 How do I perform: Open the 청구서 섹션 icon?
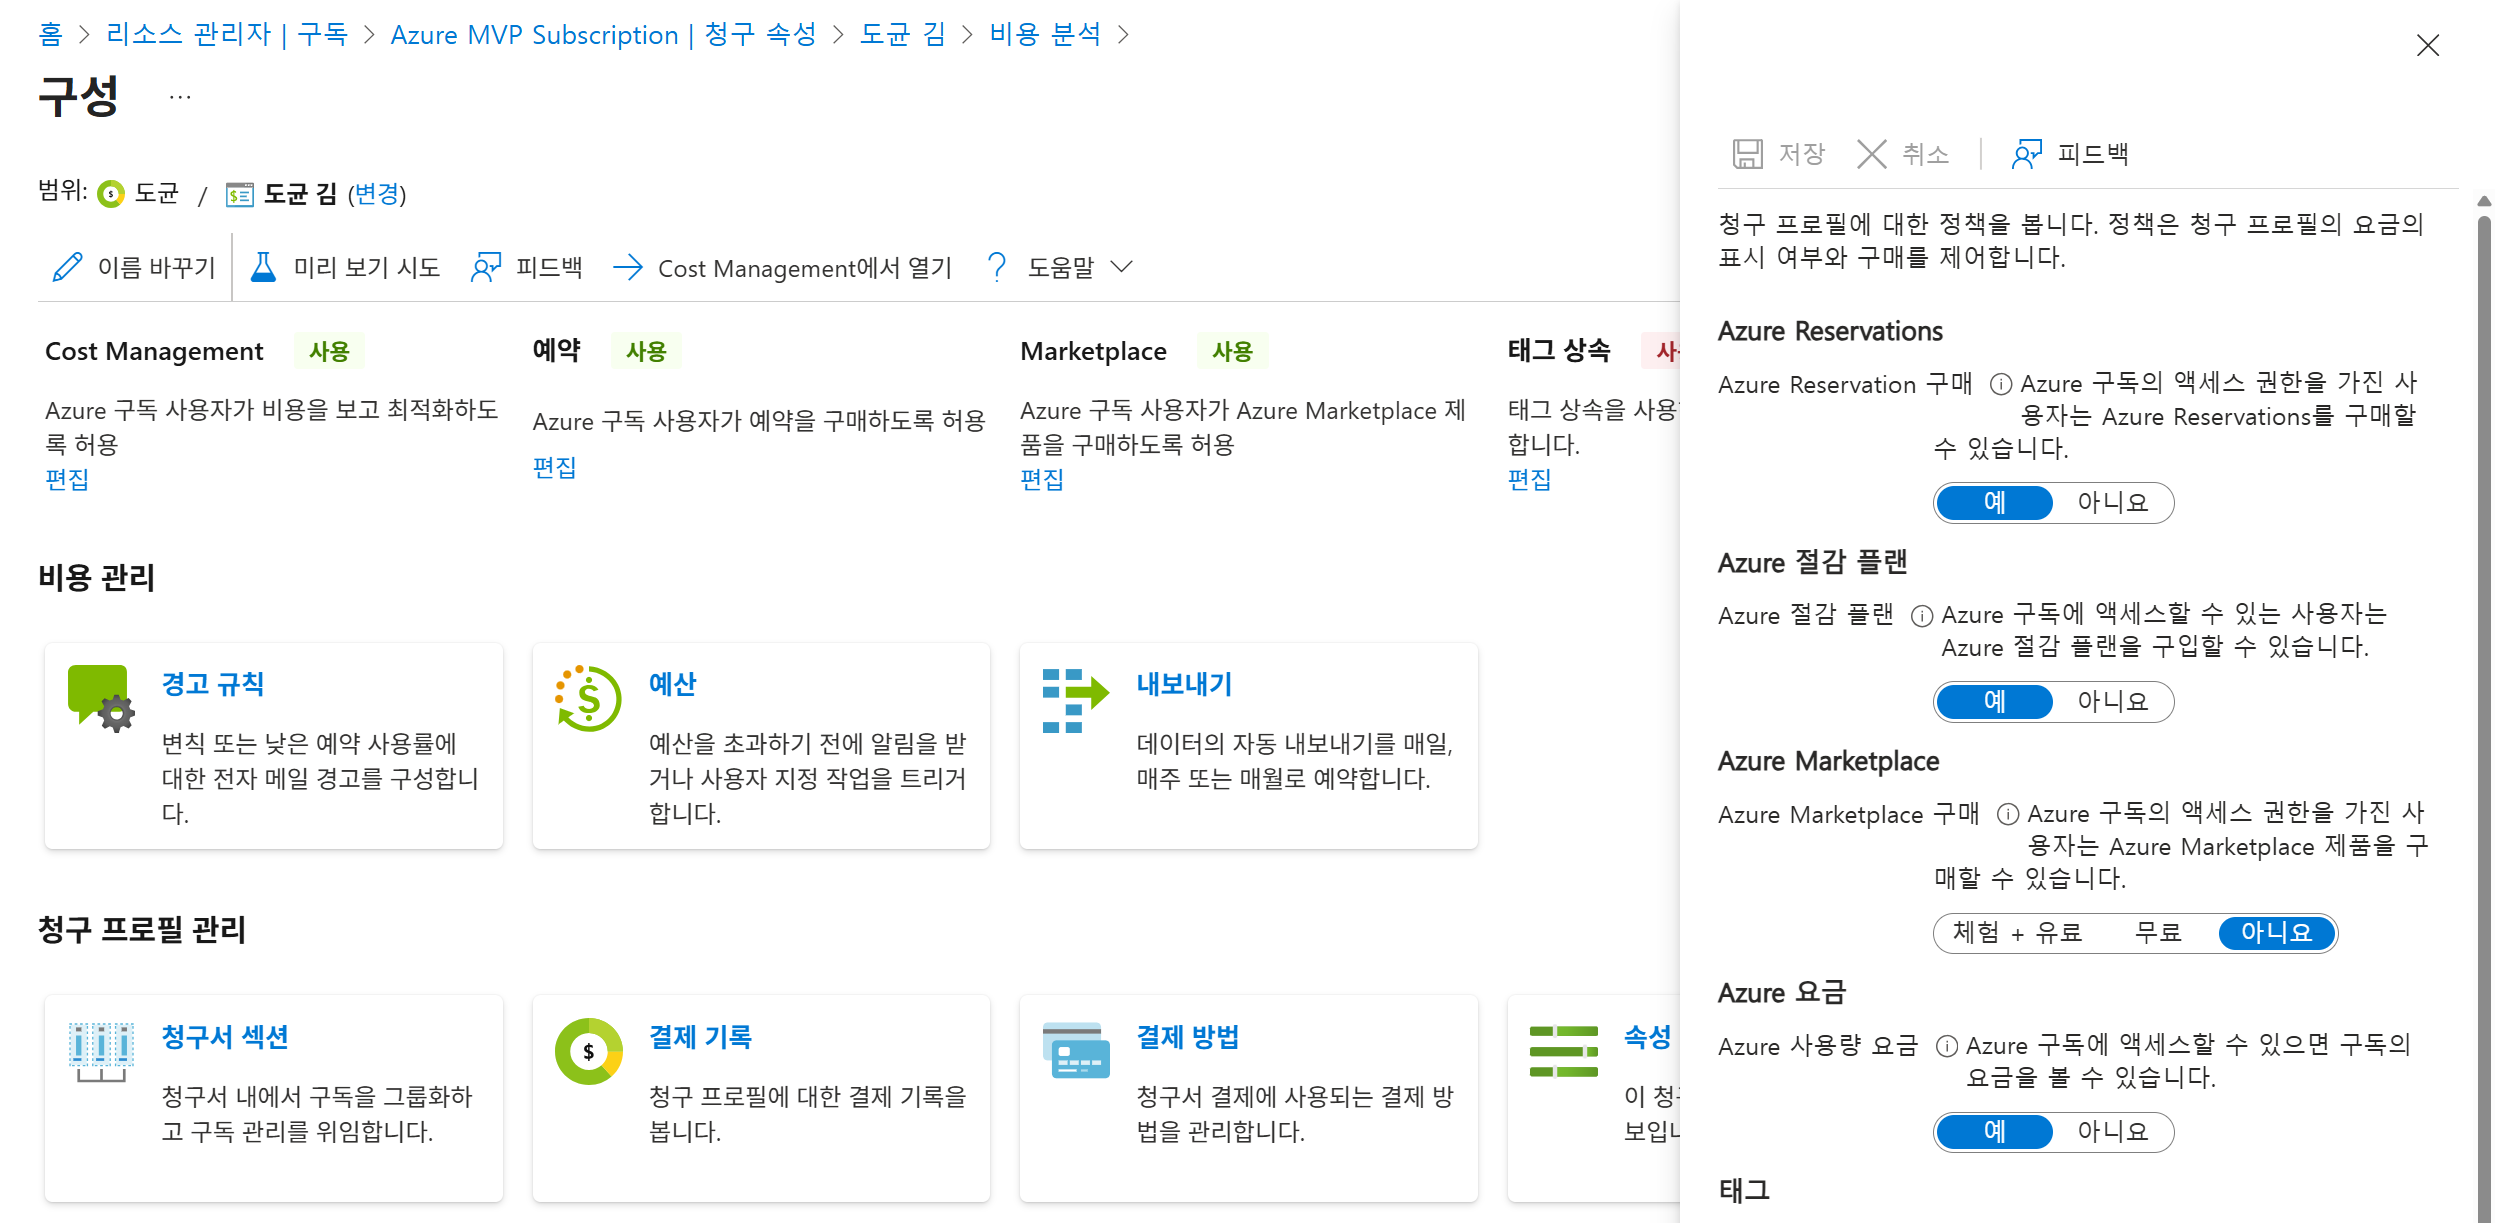(100, 1050)
